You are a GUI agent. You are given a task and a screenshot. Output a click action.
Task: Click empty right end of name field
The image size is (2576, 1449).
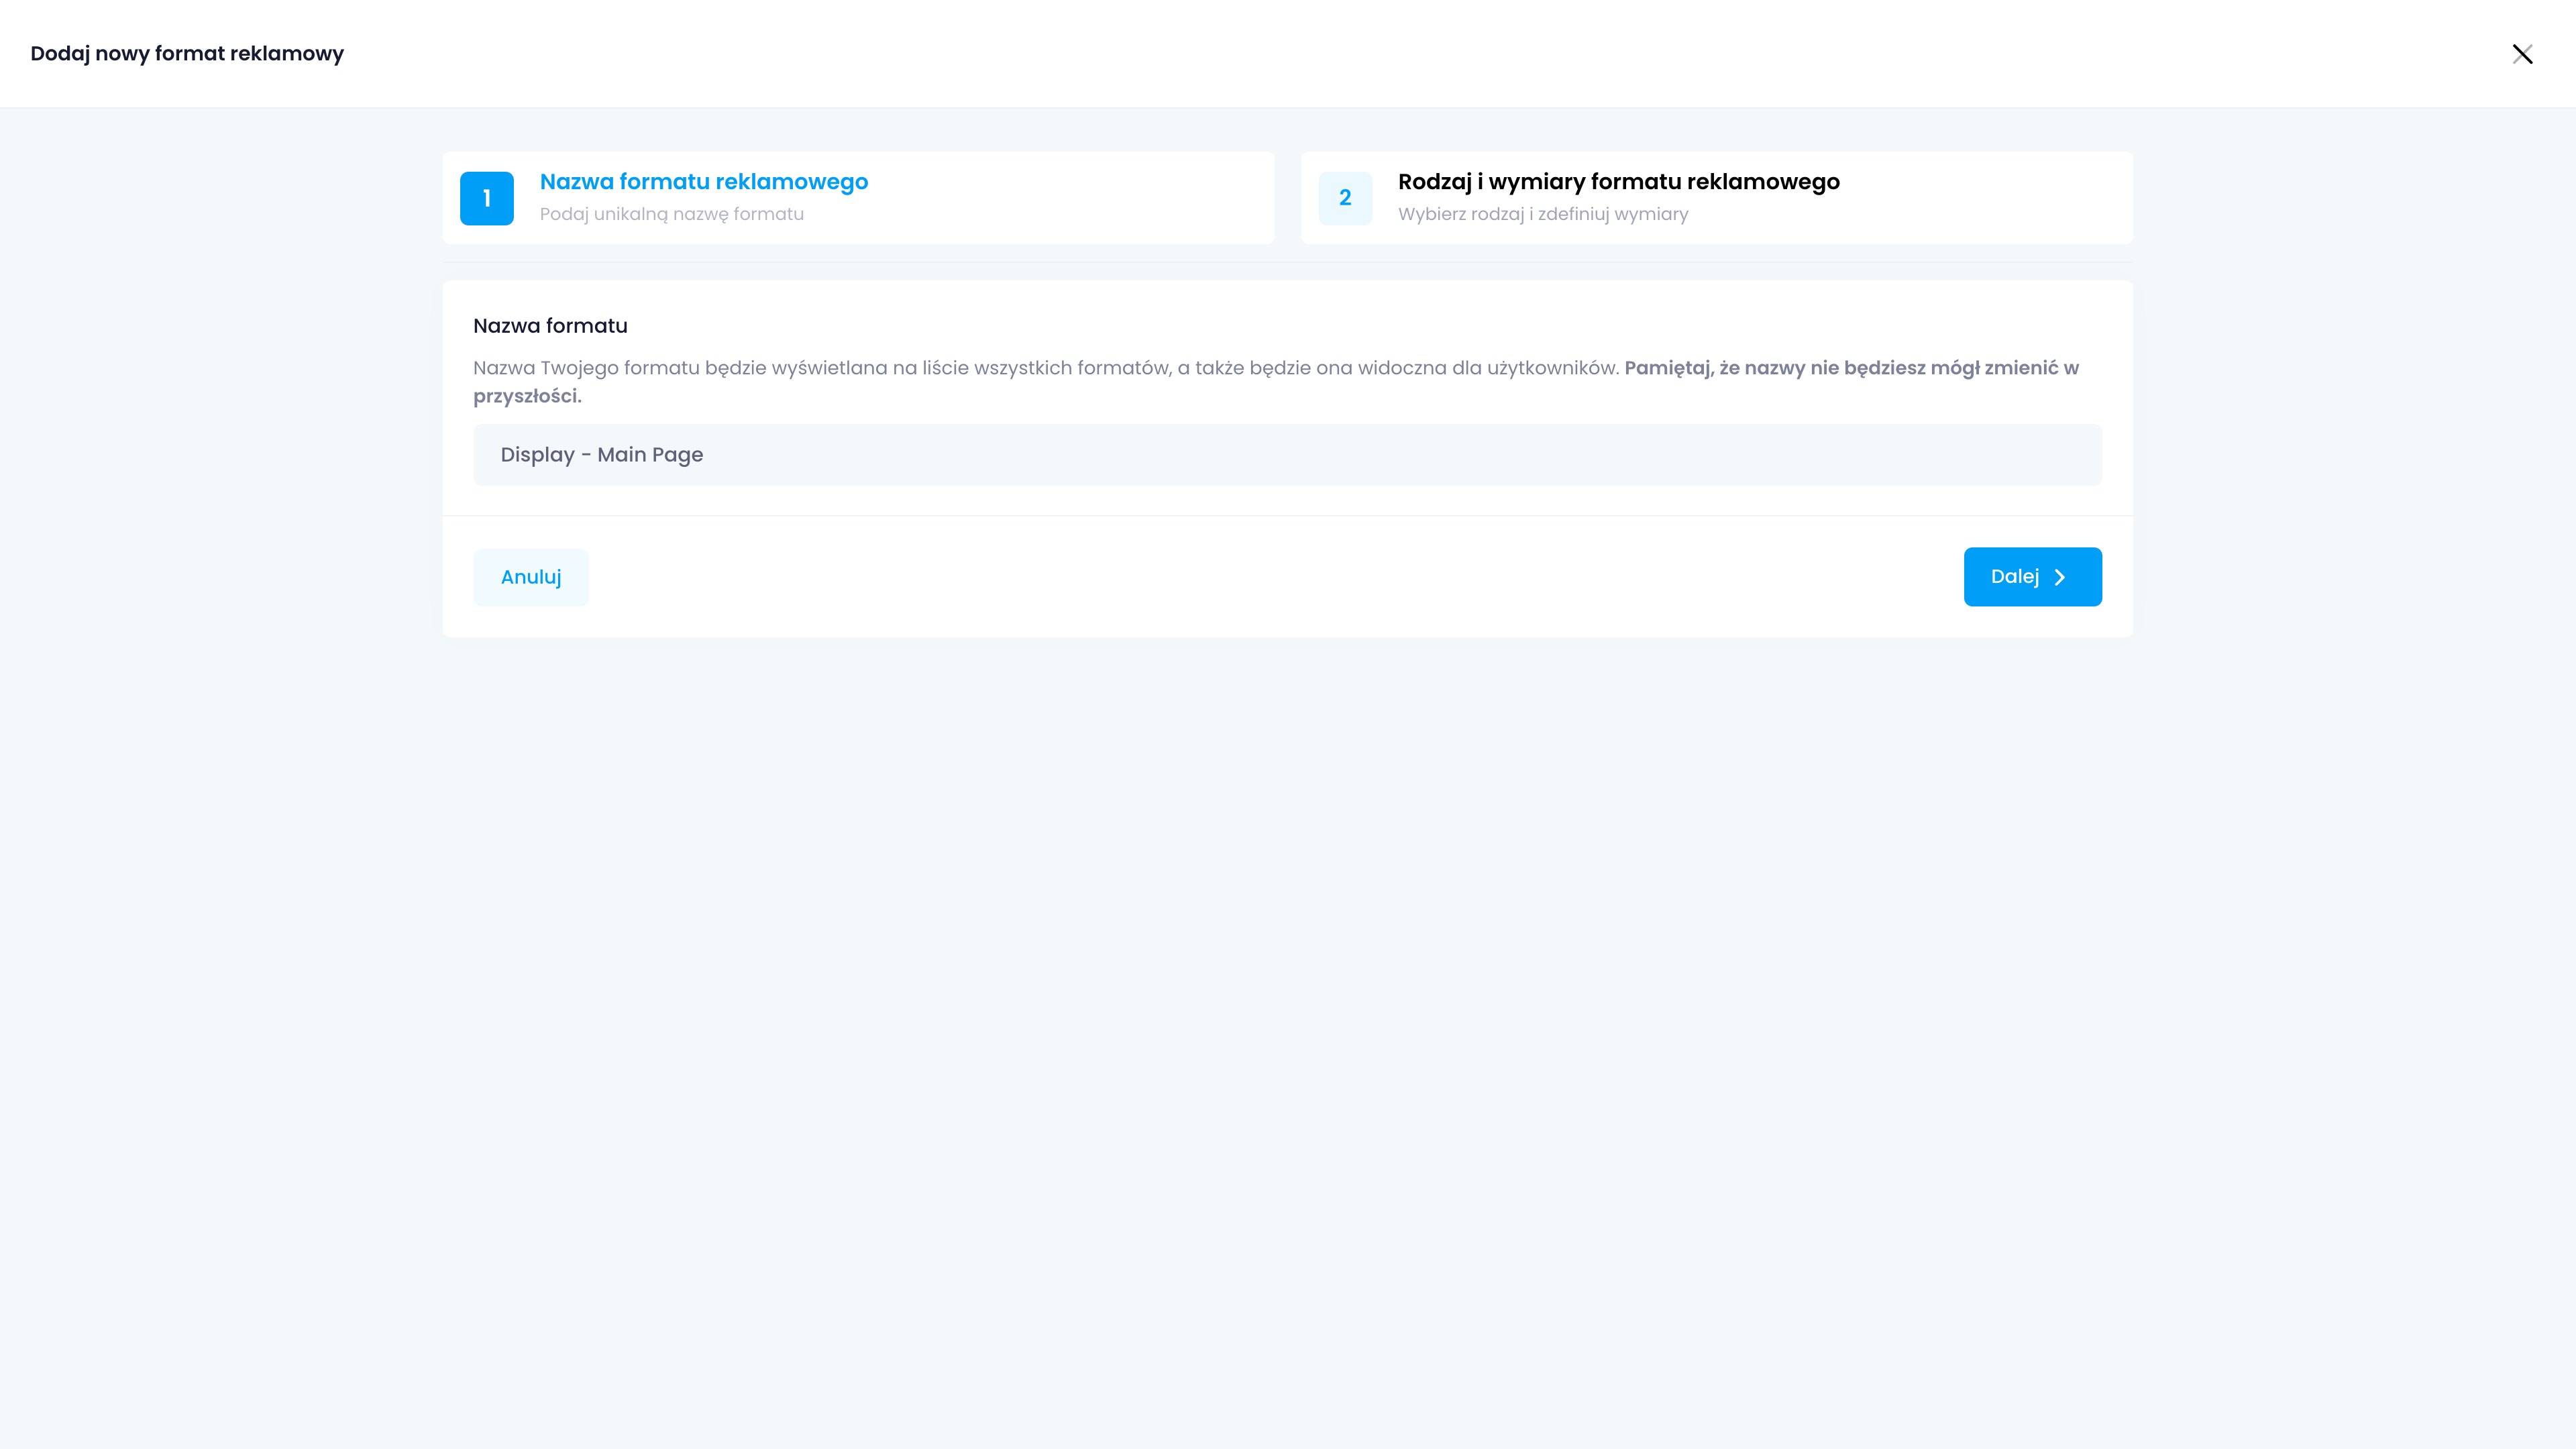[1950, 455]
